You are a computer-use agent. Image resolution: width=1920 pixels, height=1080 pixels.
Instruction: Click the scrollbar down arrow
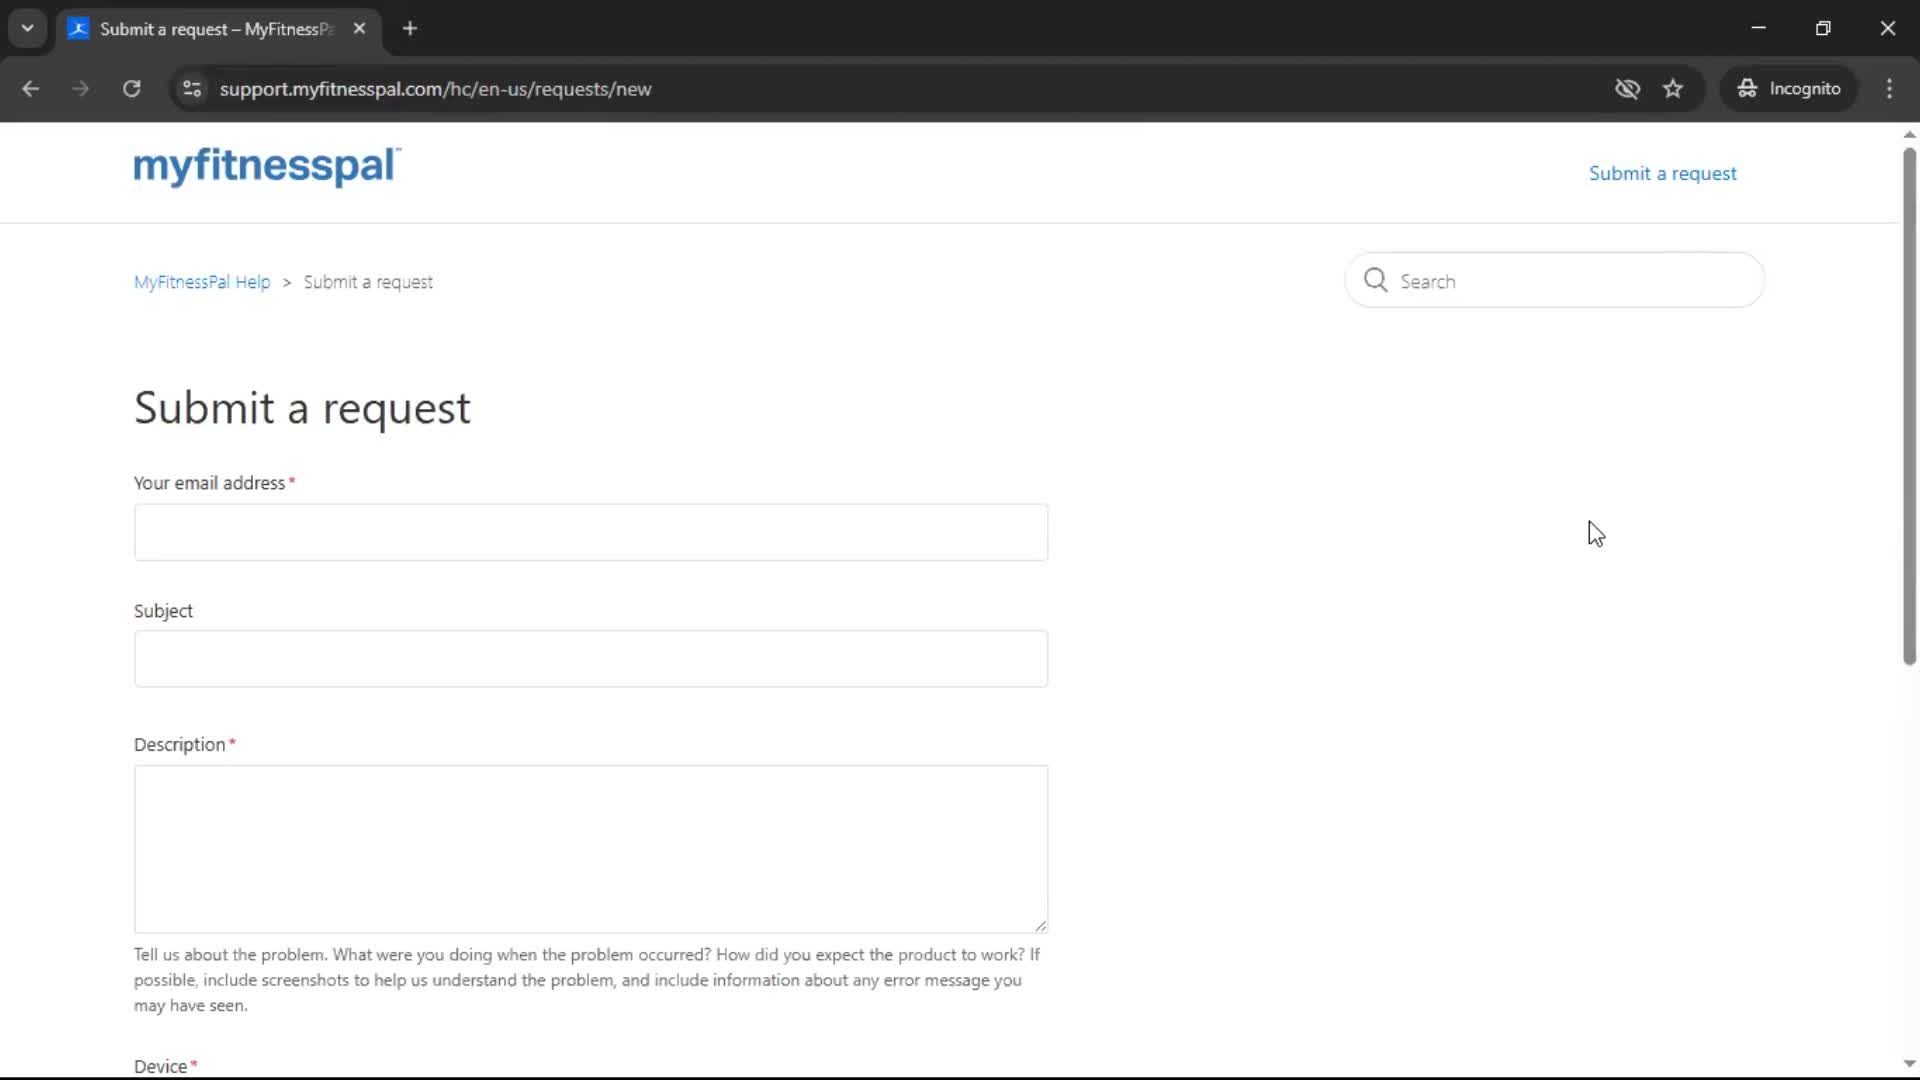pos(1909,1064)
